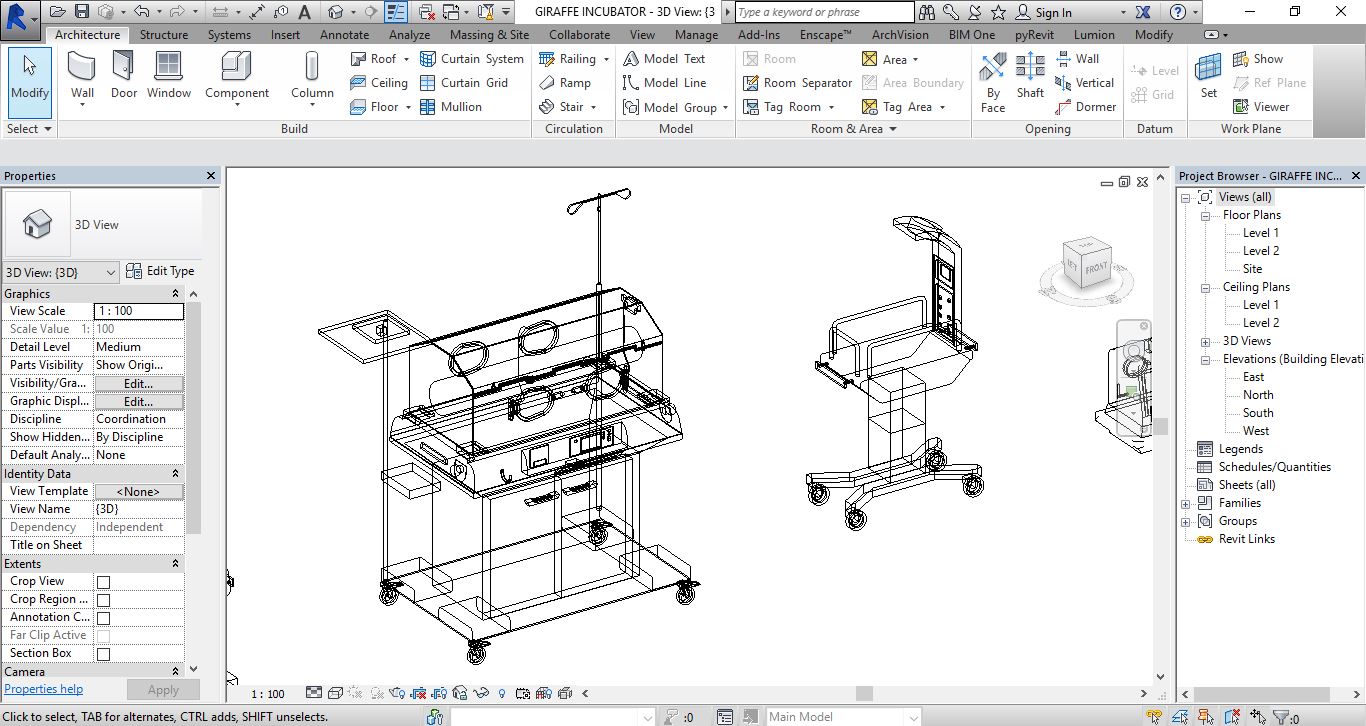Expand the 3D Views tree node
Image resolution: width=1366 pixels, height=726 pixels.
pos(1206,341)
